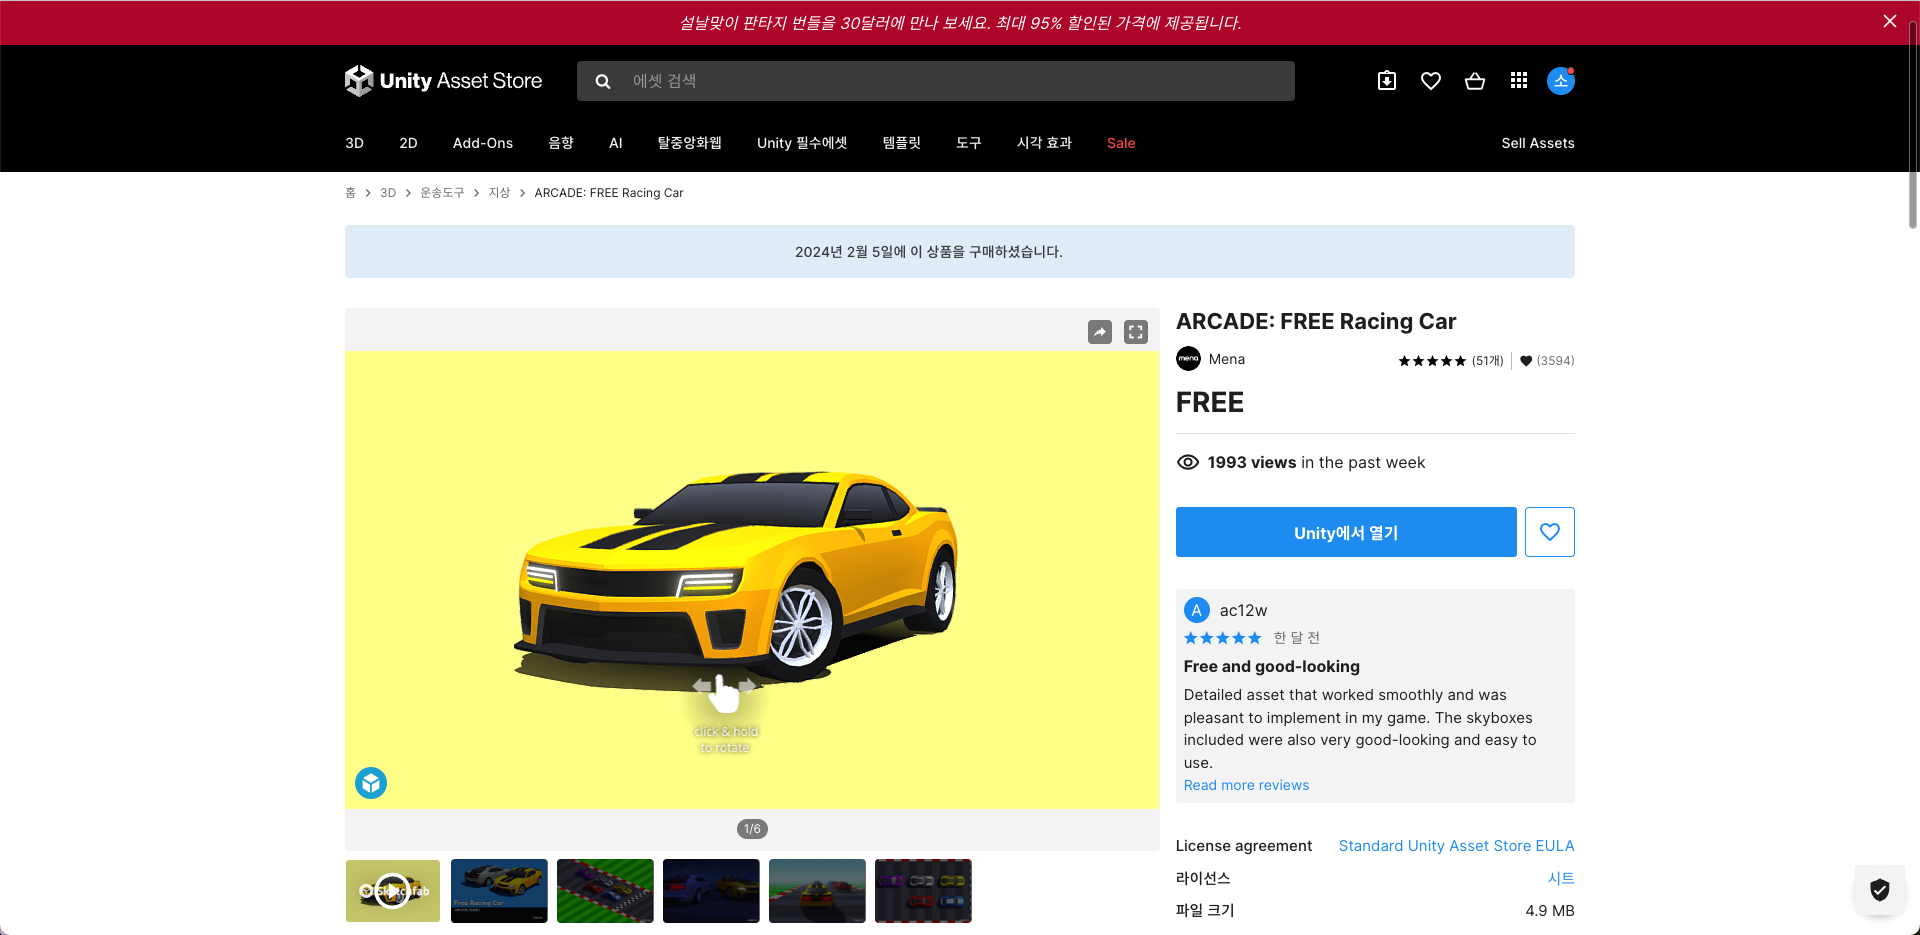
Task: Go to 홈 breadcrumb
Action: 350,193
